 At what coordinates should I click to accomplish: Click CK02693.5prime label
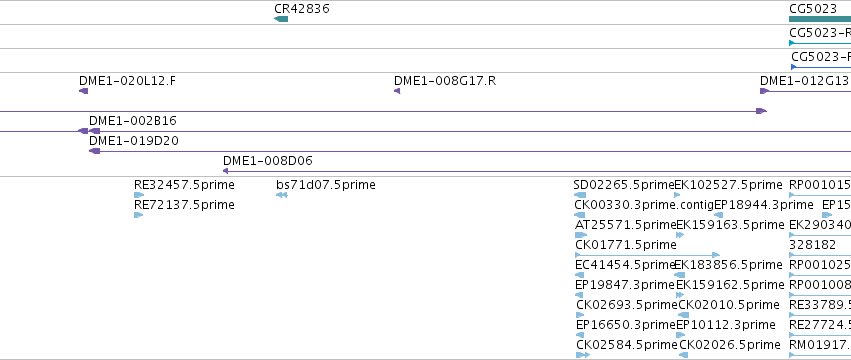coord(627,305)
